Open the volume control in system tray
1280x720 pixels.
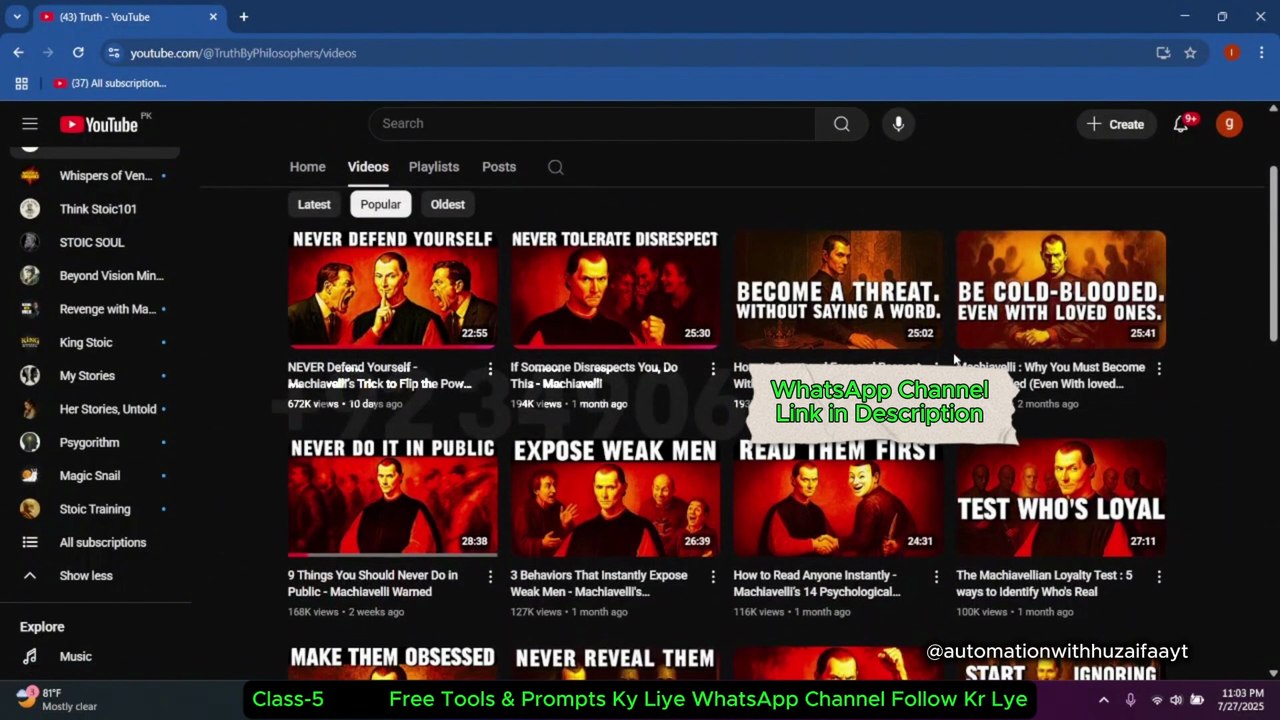(1176, 700)
